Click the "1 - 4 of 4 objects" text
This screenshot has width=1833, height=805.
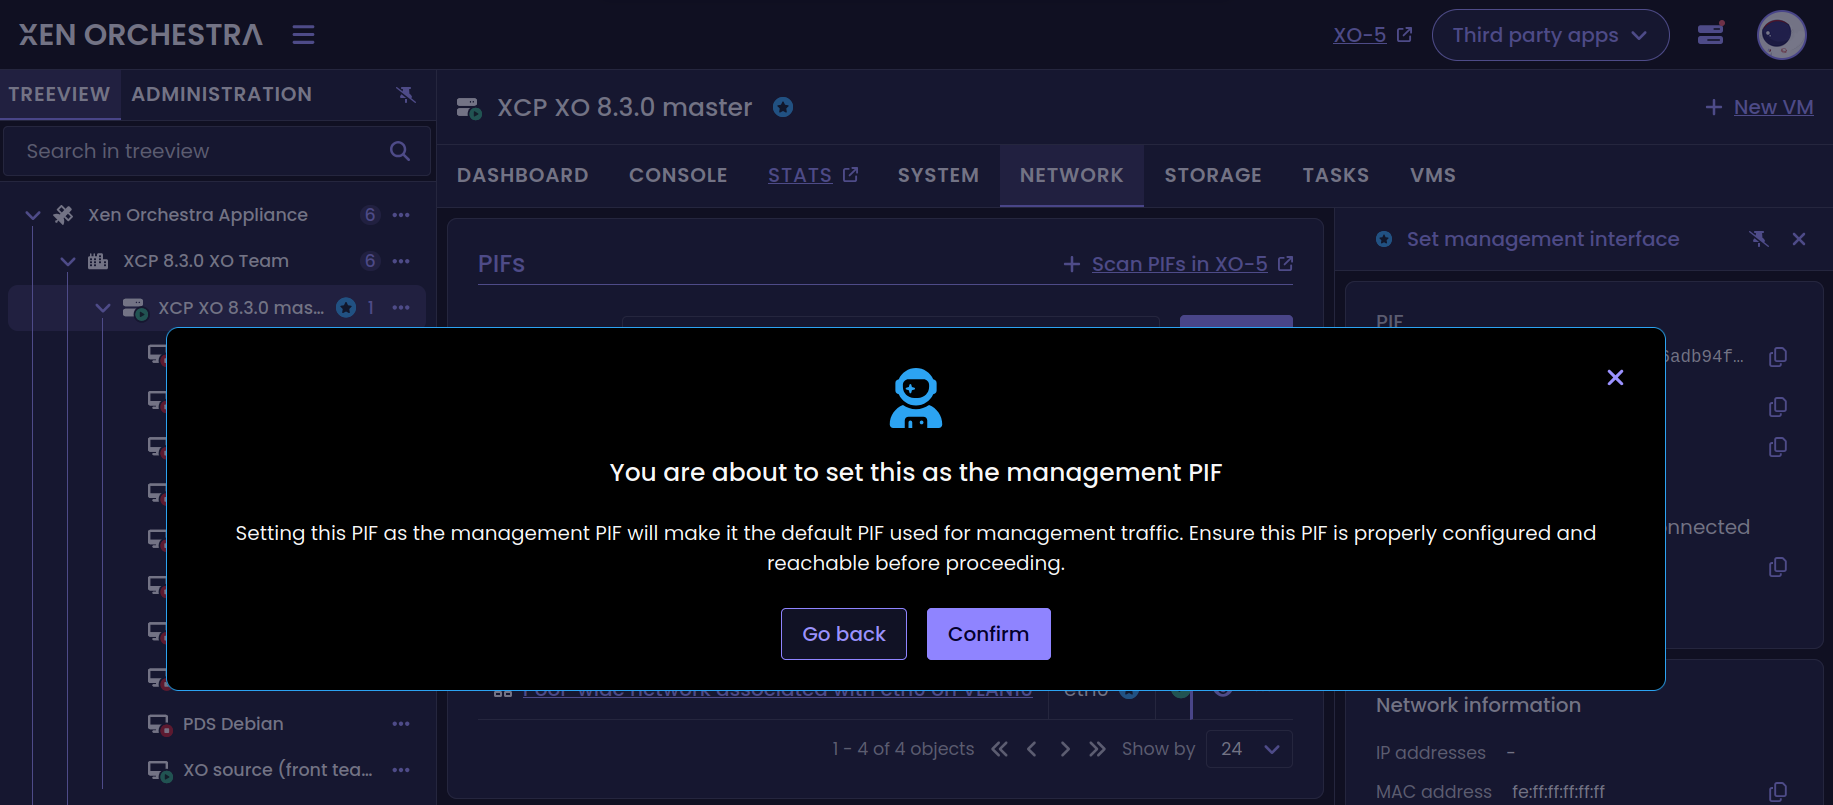(x=903, y=749)
